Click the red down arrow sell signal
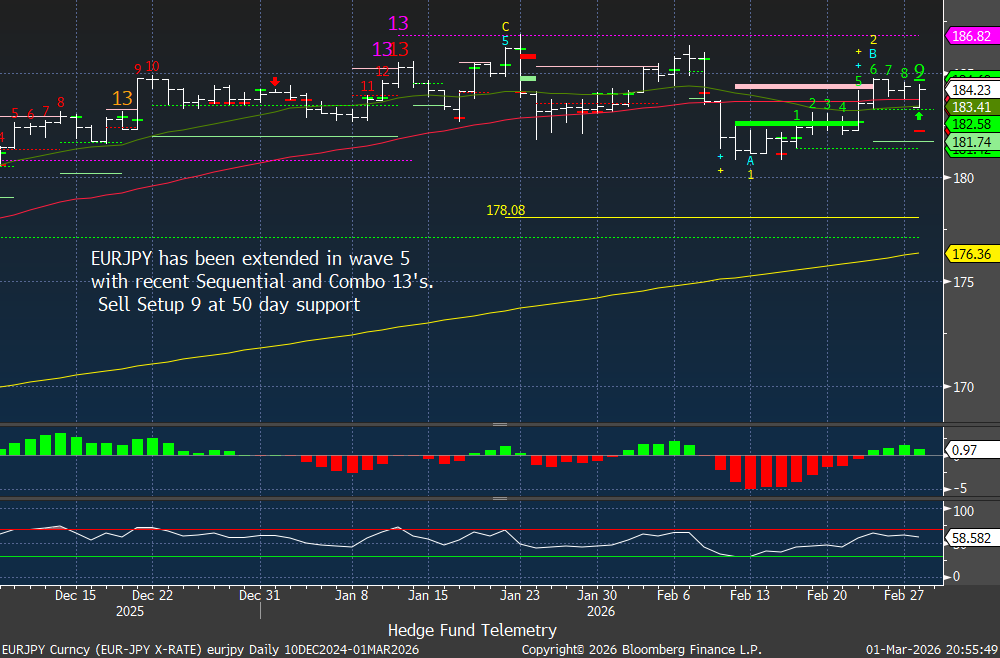1000x658 pixels. (275, 82)
